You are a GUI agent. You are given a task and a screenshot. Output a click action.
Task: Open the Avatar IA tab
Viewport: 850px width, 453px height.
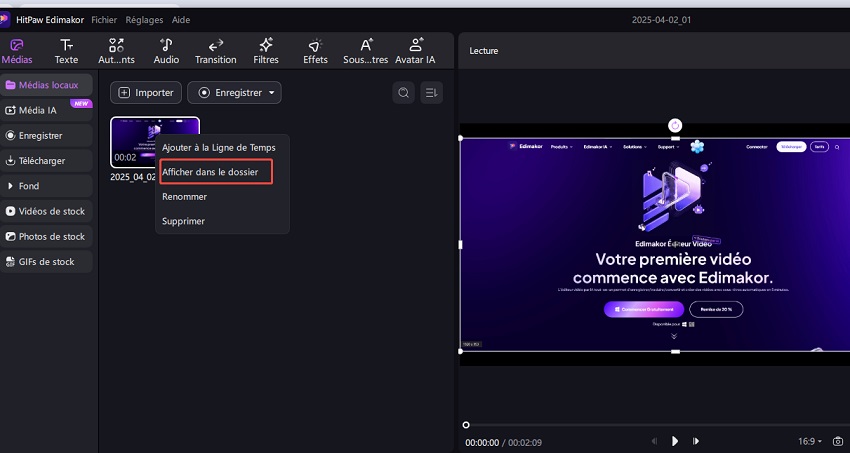415,51
